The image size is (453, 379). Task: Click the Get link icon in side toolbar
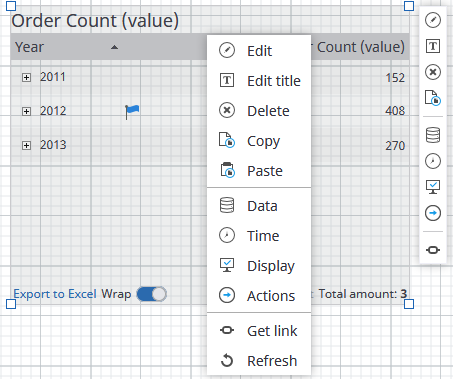(433, 250)
